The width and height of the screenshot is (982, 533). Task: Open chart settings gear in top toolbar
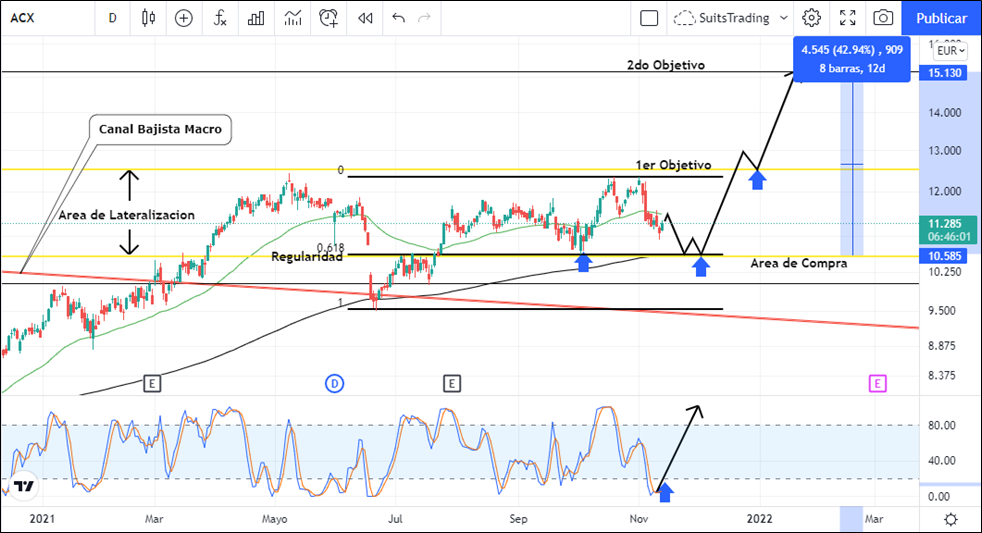tap(812, 18)
